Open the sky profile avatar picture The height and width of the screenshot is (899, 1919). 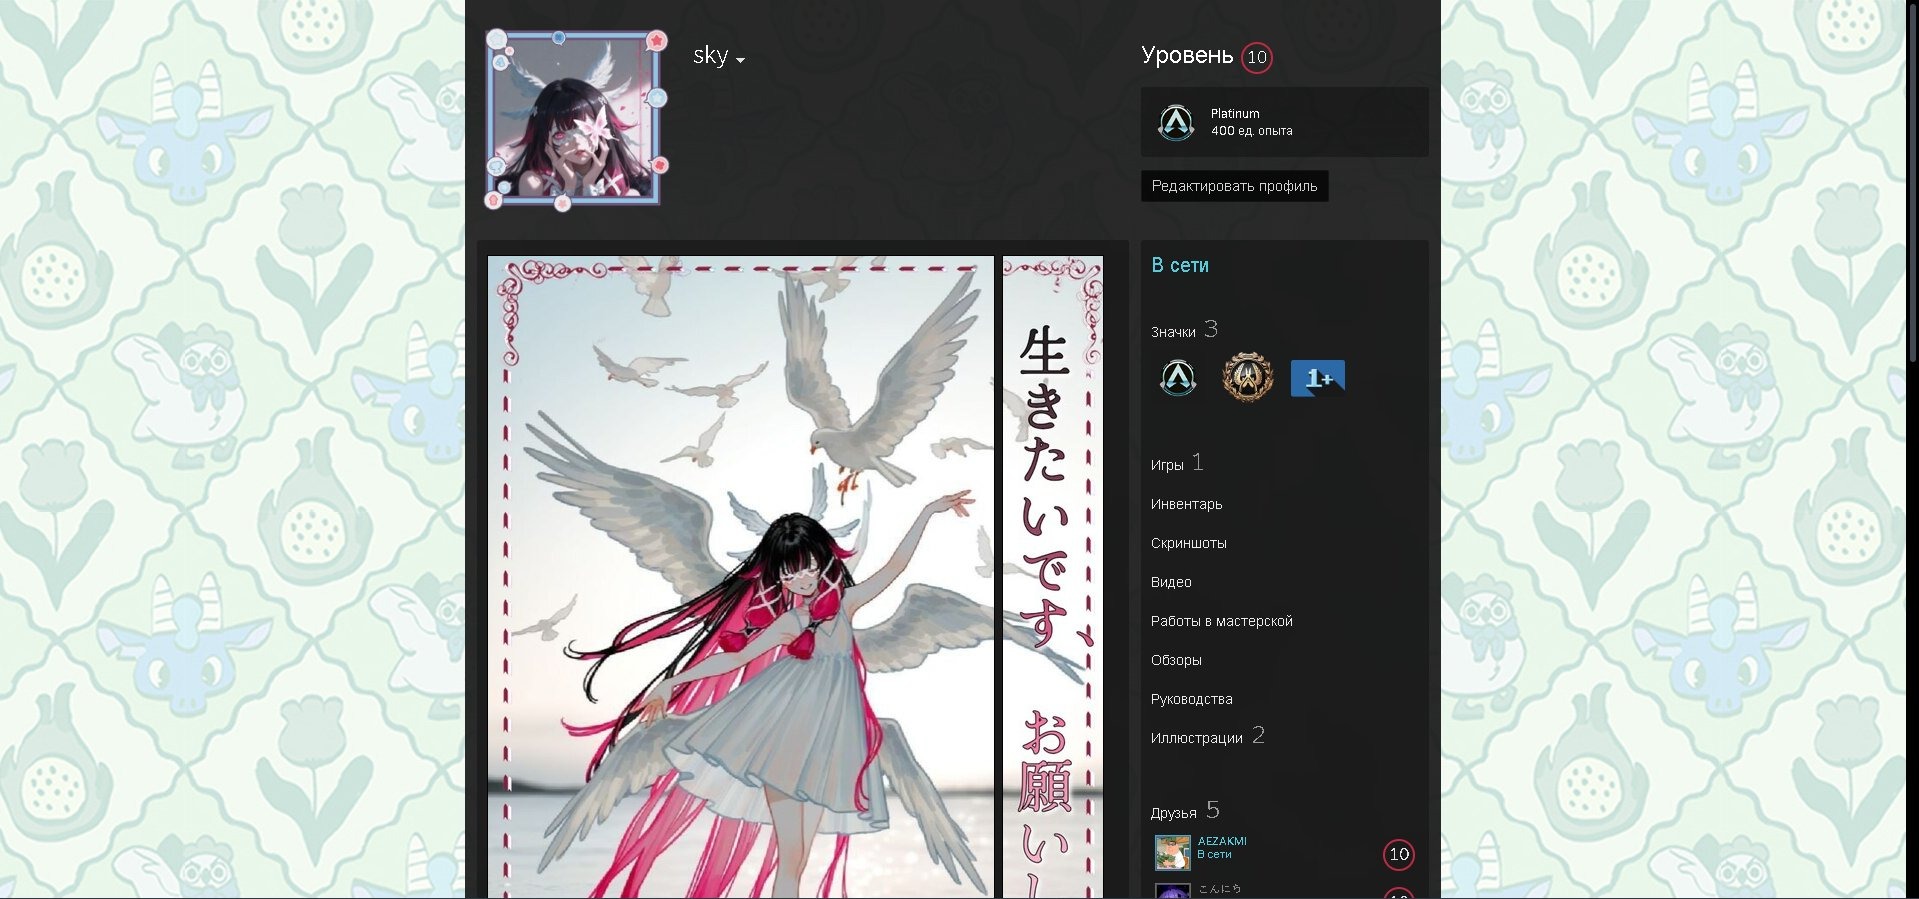(574, 118)
